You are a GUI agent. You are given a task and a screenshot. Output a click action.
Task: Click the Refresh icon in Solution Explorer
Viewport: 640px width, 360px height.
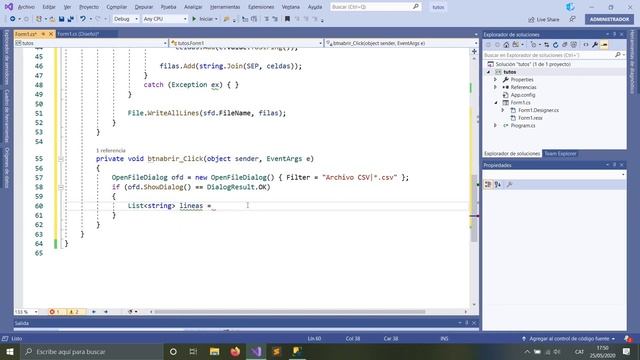(x=556, y=45)
